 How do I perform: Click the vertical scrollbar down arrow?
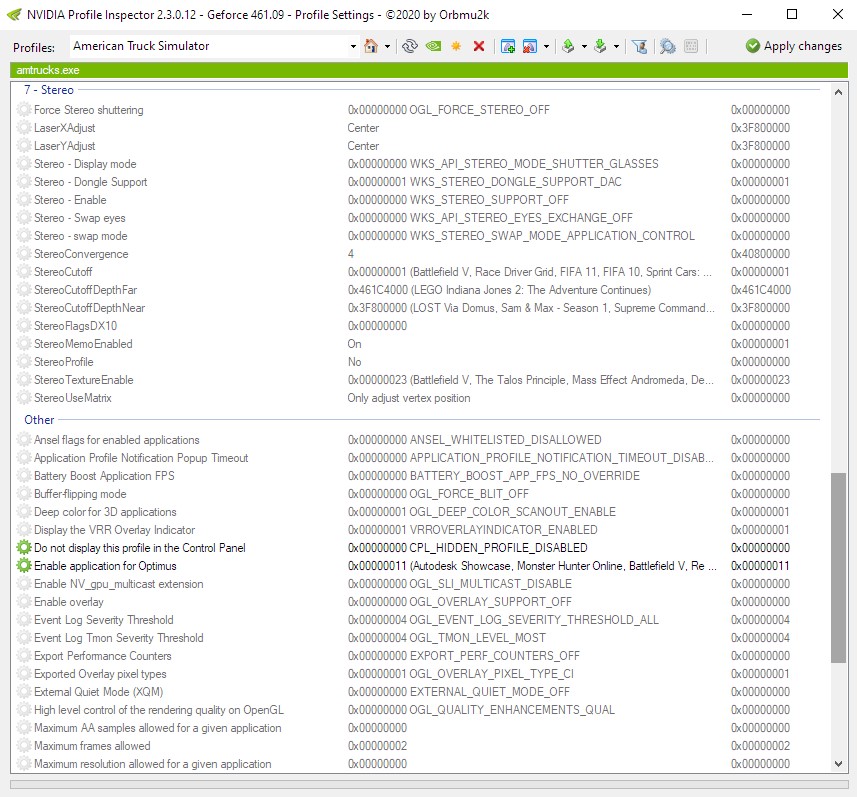(838, 764)
